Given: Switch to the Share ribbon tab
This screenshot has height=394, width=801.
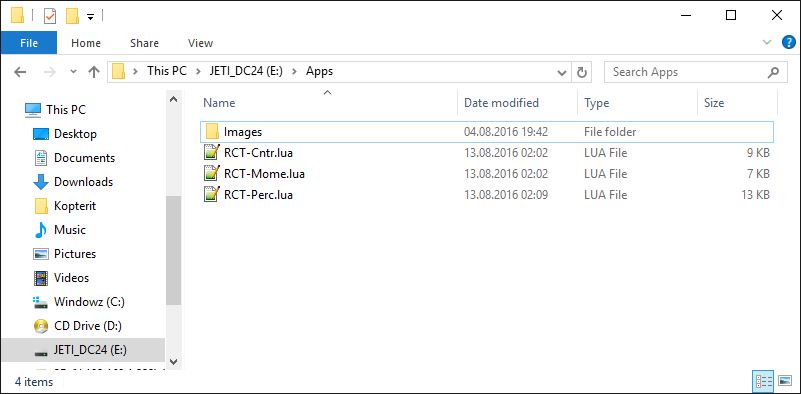Looking at the screenshot, I should (x=144, y=43).
